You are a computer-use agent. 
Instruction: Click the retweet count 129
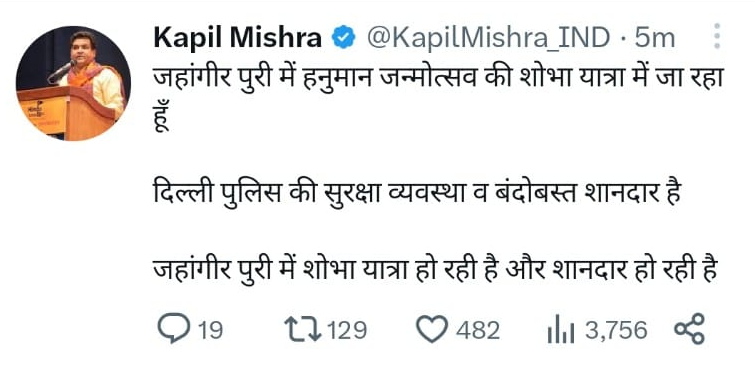pos(347,330)
